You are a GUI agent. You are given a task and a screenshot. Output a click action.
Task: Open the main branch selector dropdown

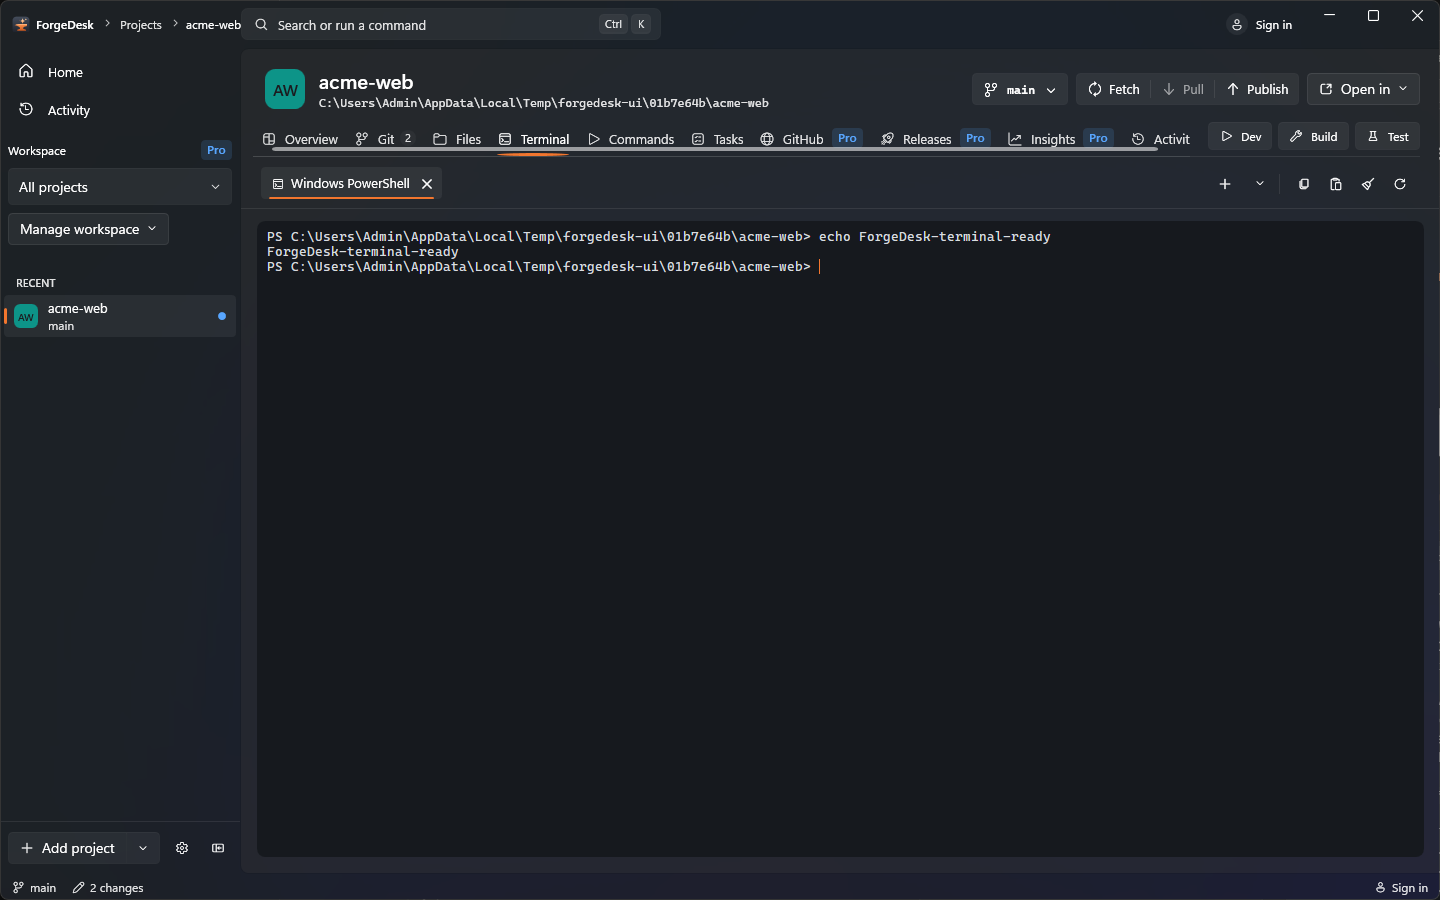click(1020, 89)
